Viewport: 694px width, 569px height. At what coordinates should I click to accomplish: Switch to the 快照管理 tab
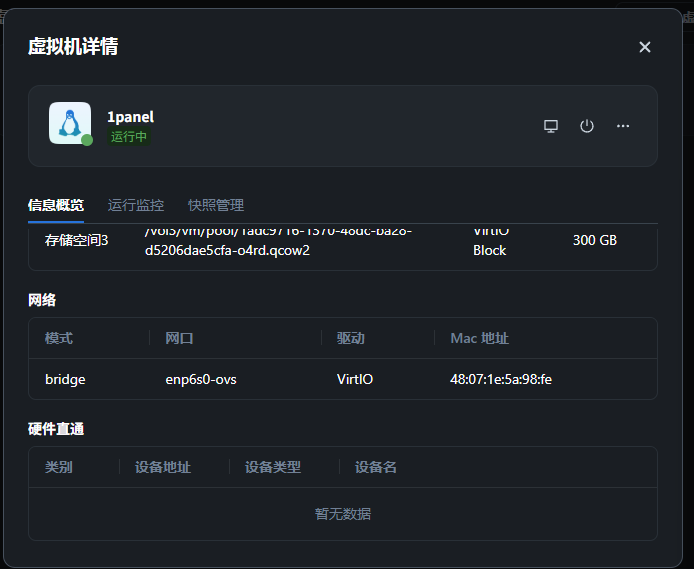(x=216, y=205)
